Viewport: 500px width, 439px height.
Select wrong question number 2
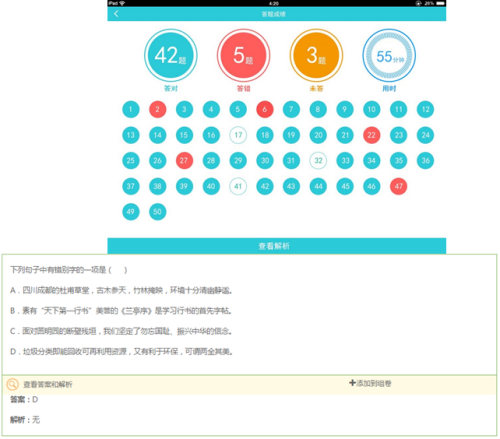pyautogui.click(x=157, y=109)
